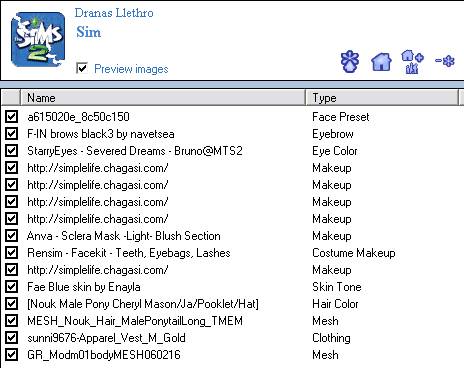464x368 pixels.
Task: Select GR_Modm01bodyMESH060216 entry
Action: 104,355
